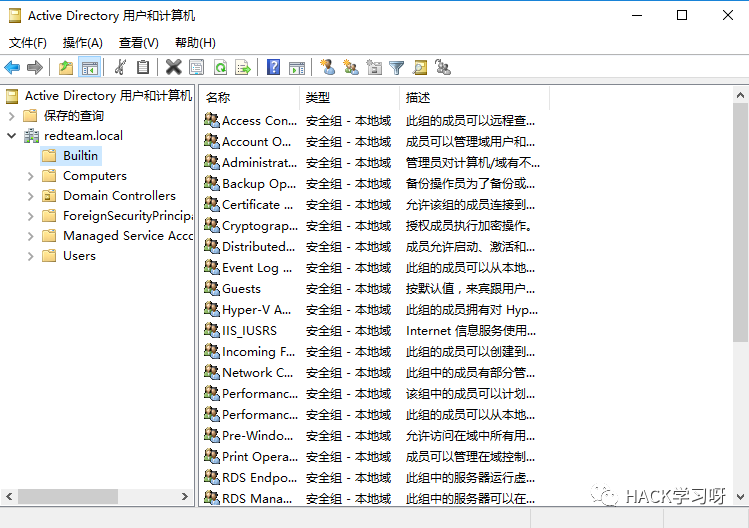Click the Export list icon
The image size is (749, 528).
(x=243, y=67)
